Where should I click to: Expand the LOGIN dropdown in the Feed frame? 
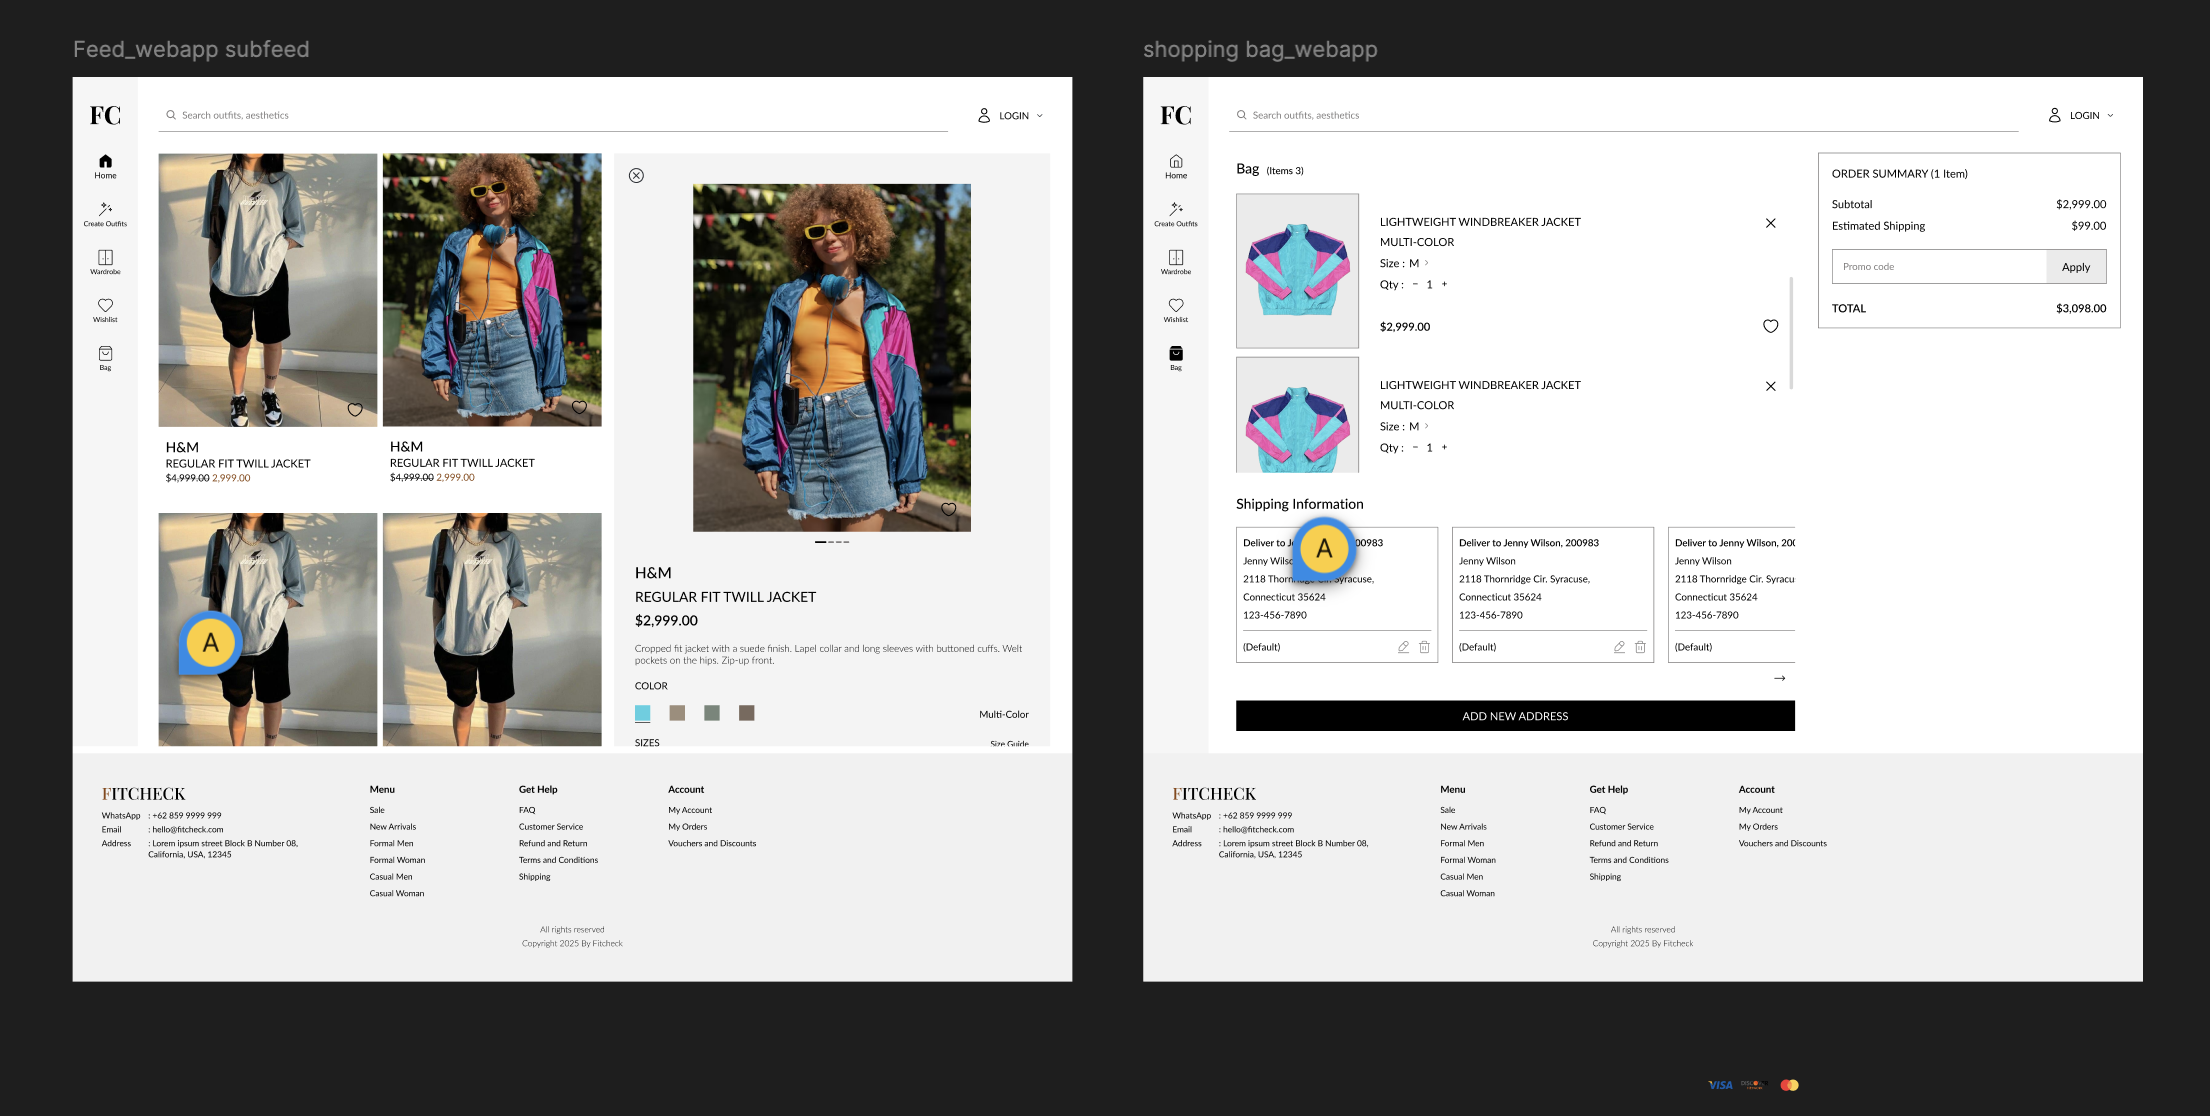[x=1011, y=116]
